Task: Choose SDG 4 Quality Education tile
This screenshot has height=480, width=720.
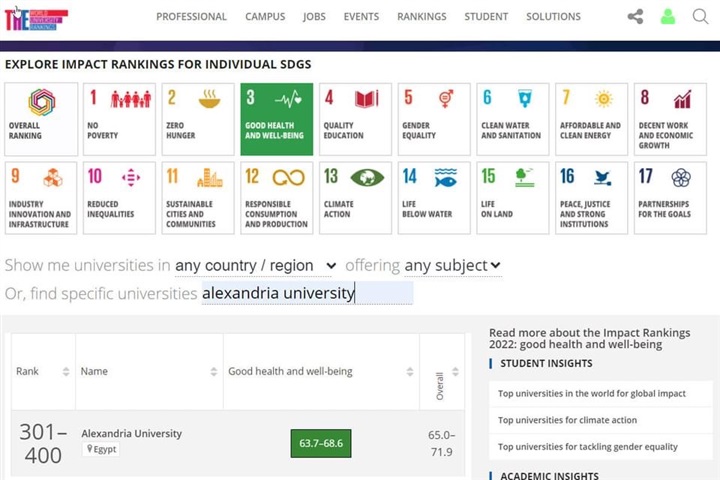Action: point(354,119)
